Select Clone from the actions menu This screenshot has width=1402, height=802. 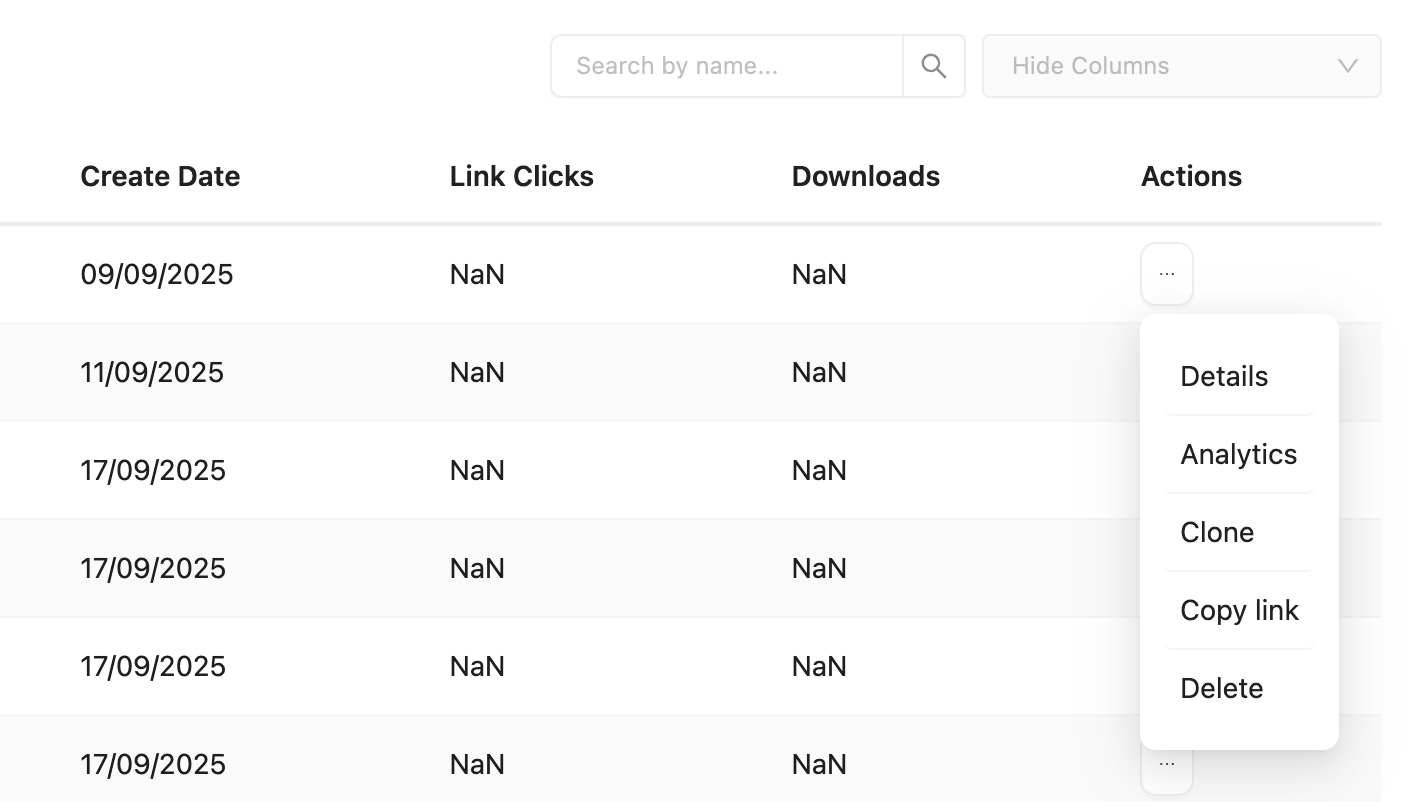coord(1217,533)
